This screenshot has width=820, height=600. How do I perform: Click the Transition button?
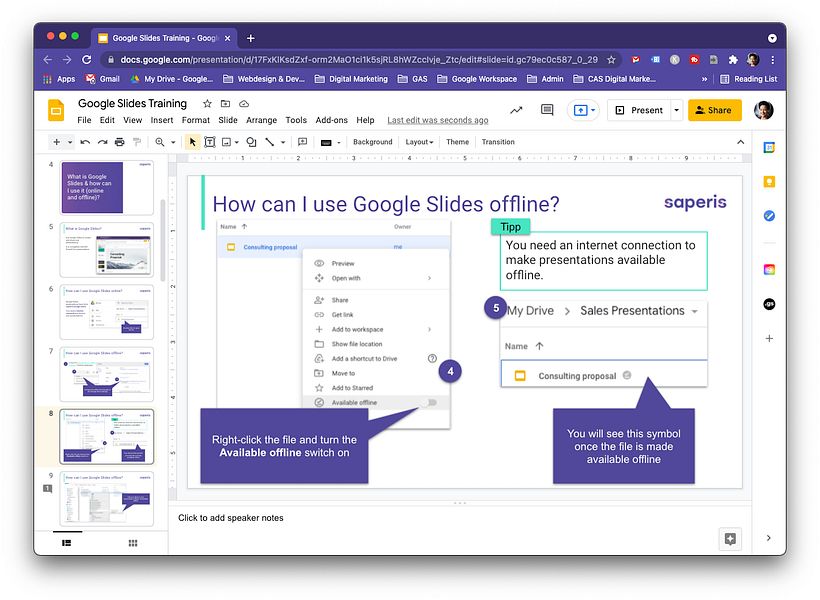(x=498, y=142)
